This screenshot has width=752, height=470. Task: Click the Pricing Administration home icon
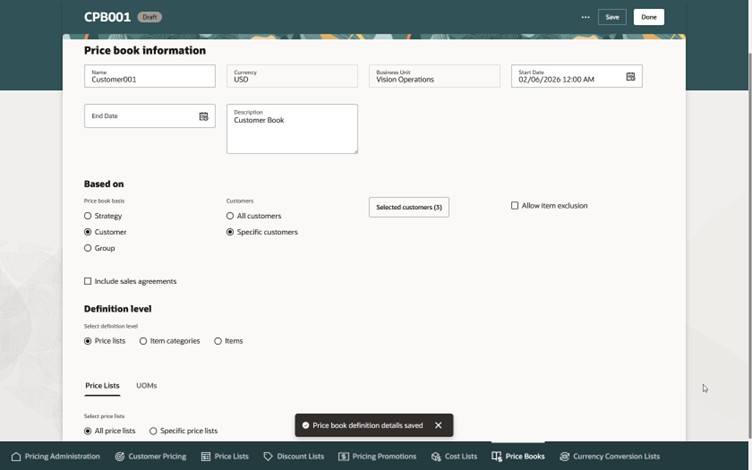tap(16, 457)
